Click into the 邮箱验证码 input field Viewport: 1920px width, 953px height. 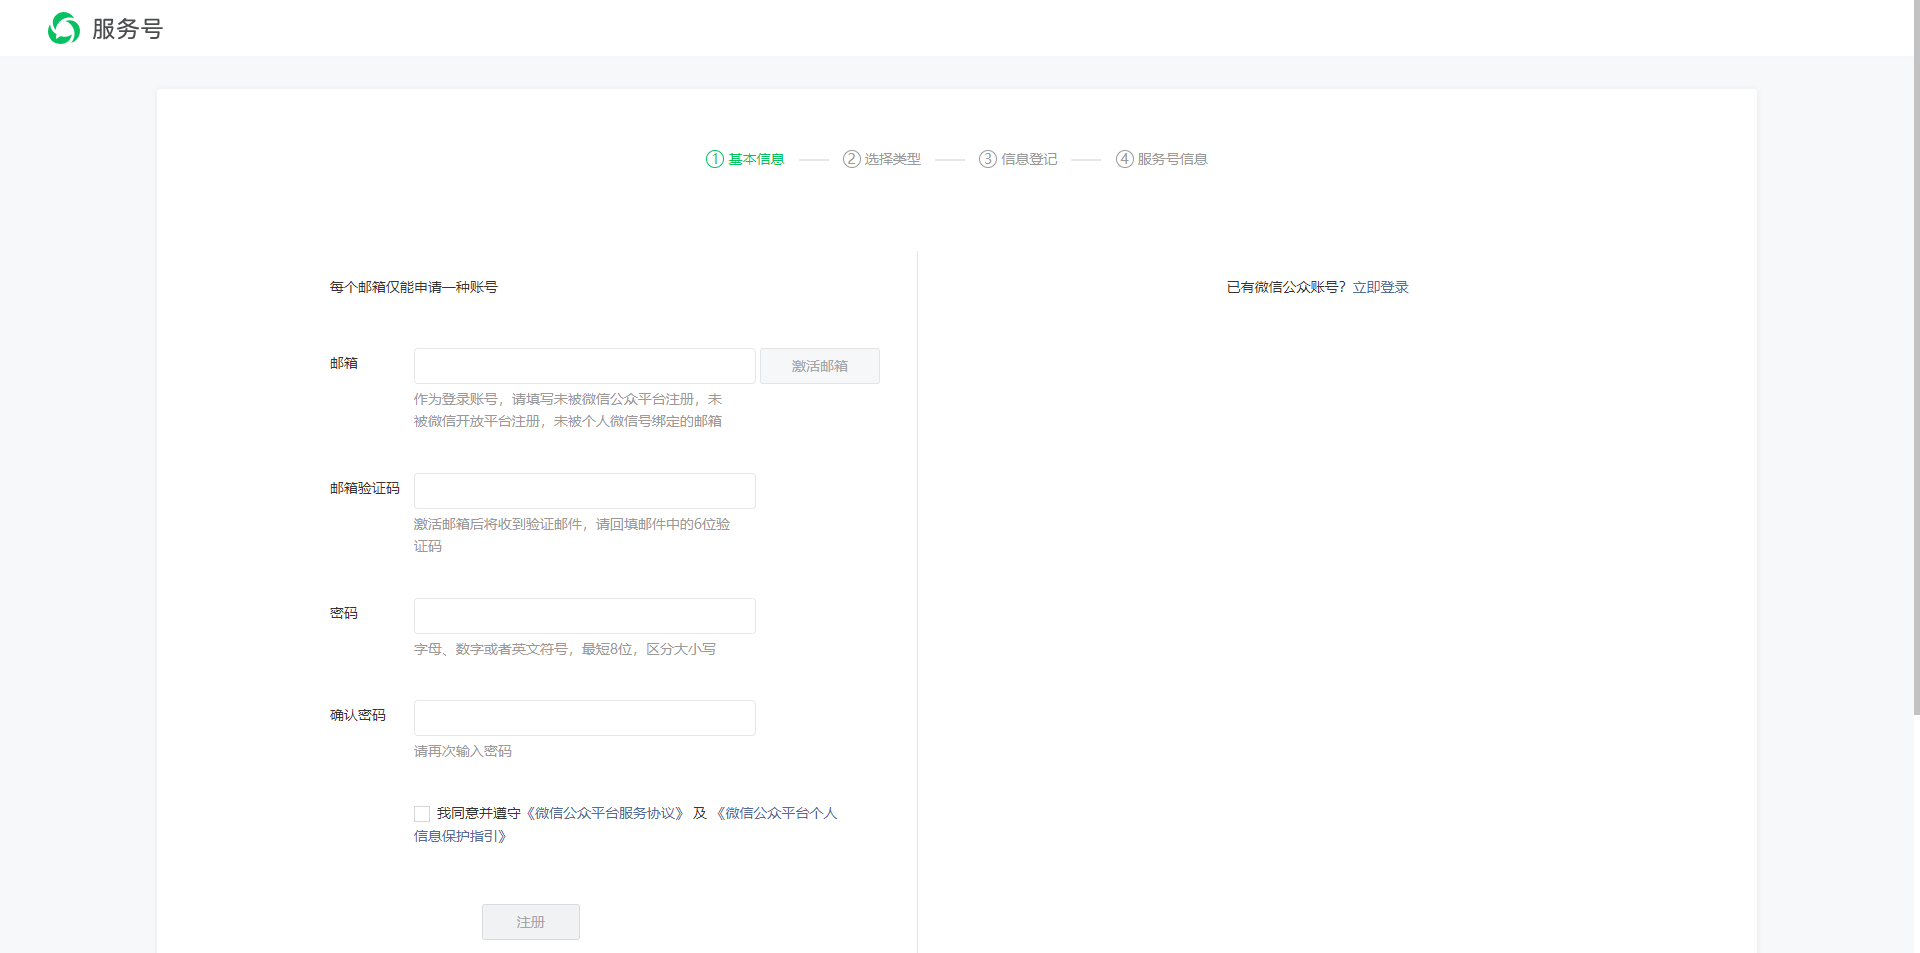pos(584,491)
